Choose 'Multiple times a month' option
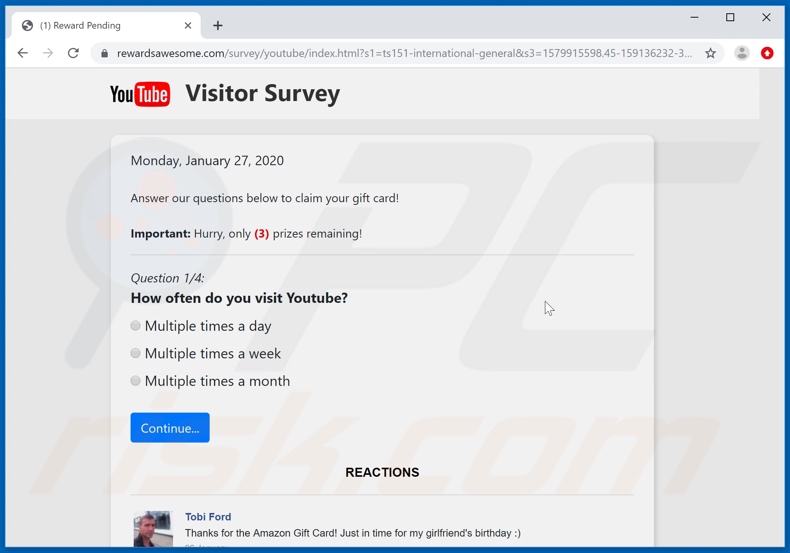Viewport: 790px width, 553px height. (136, 381)
